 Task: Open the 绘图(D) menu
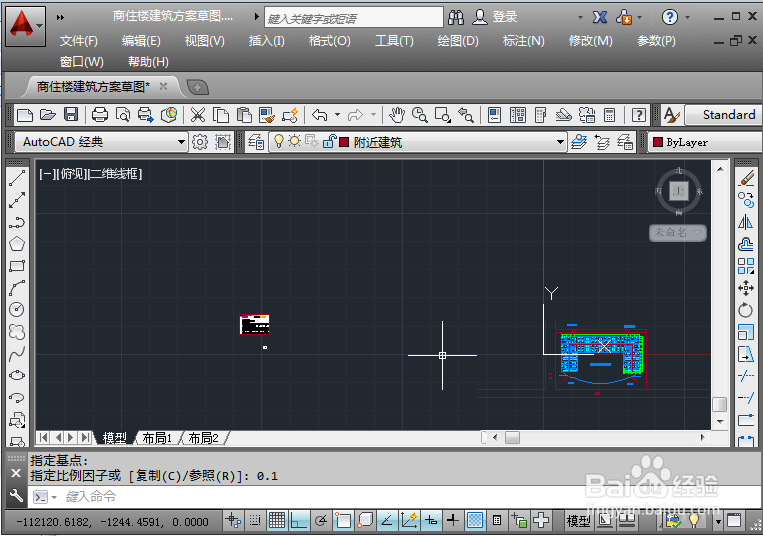coord(458,41)
